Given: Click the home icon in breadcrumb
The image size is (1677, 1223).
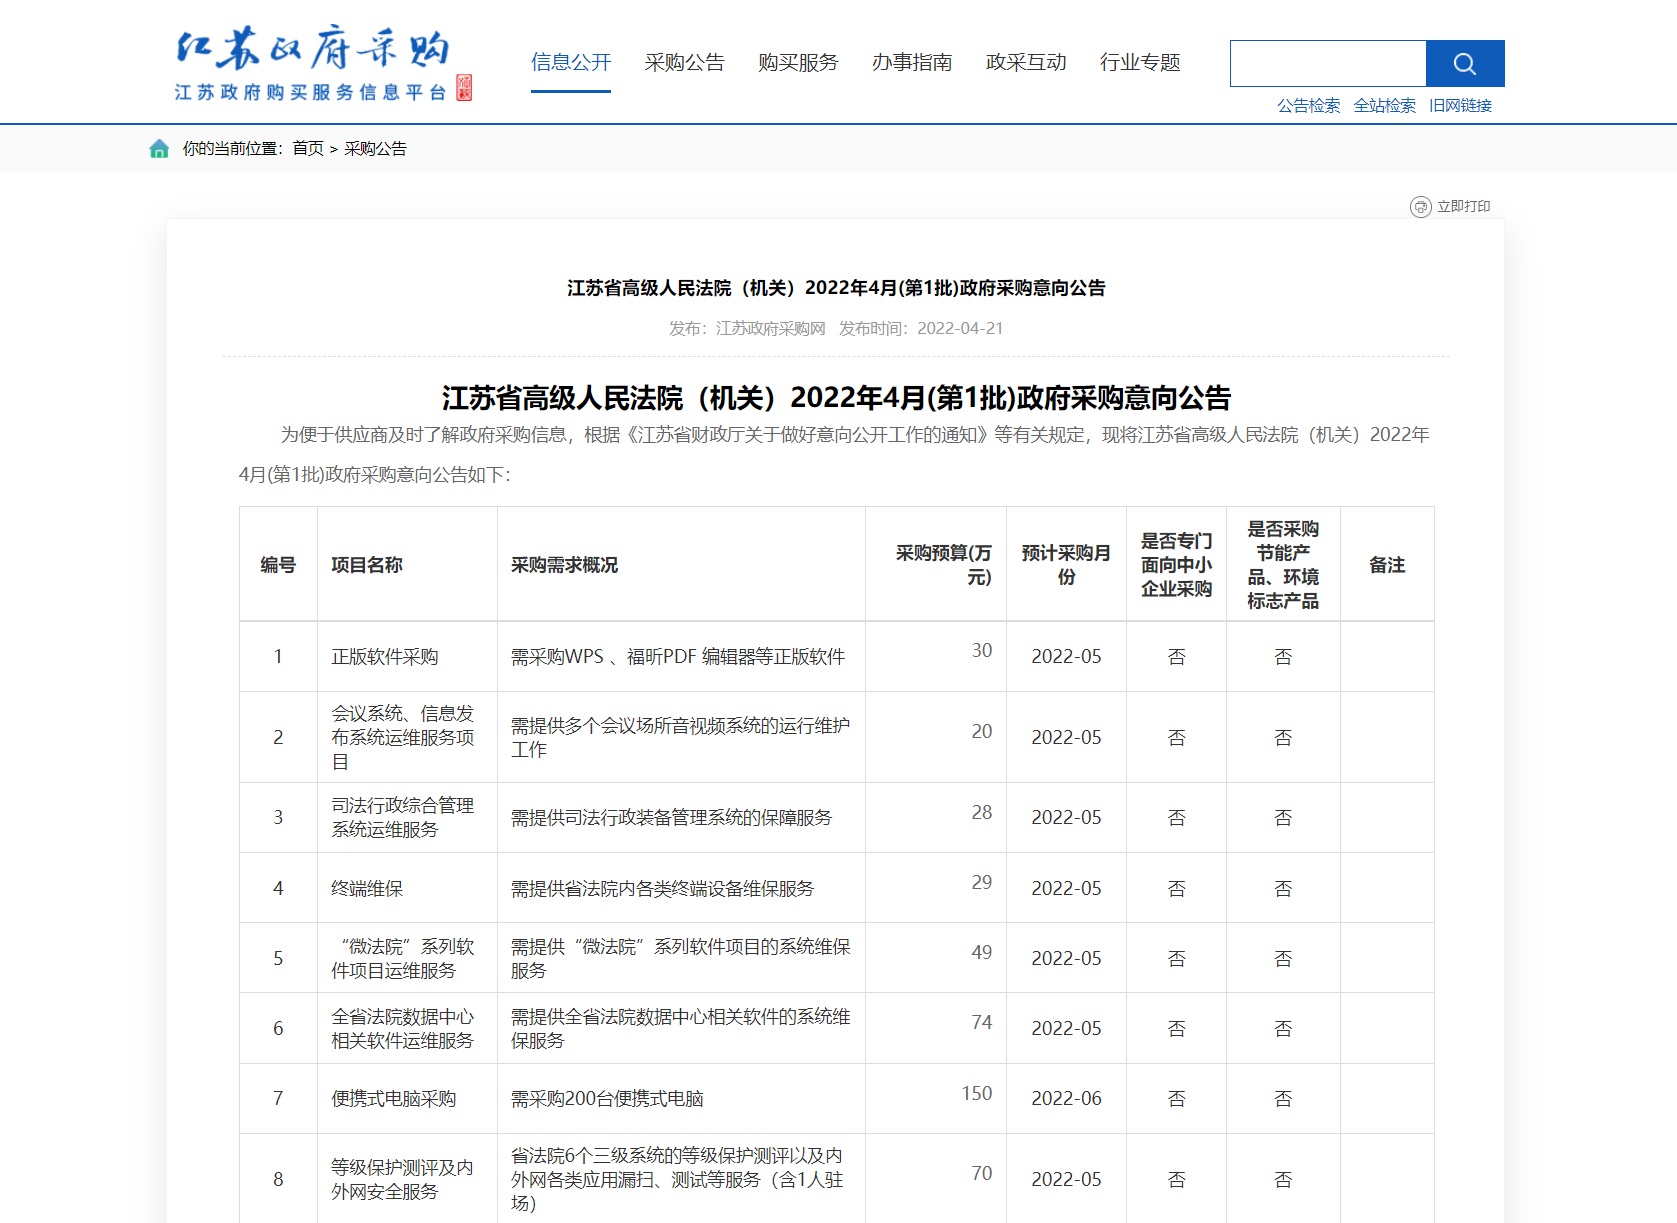Looking at the screenshot, I should (159, 149).
